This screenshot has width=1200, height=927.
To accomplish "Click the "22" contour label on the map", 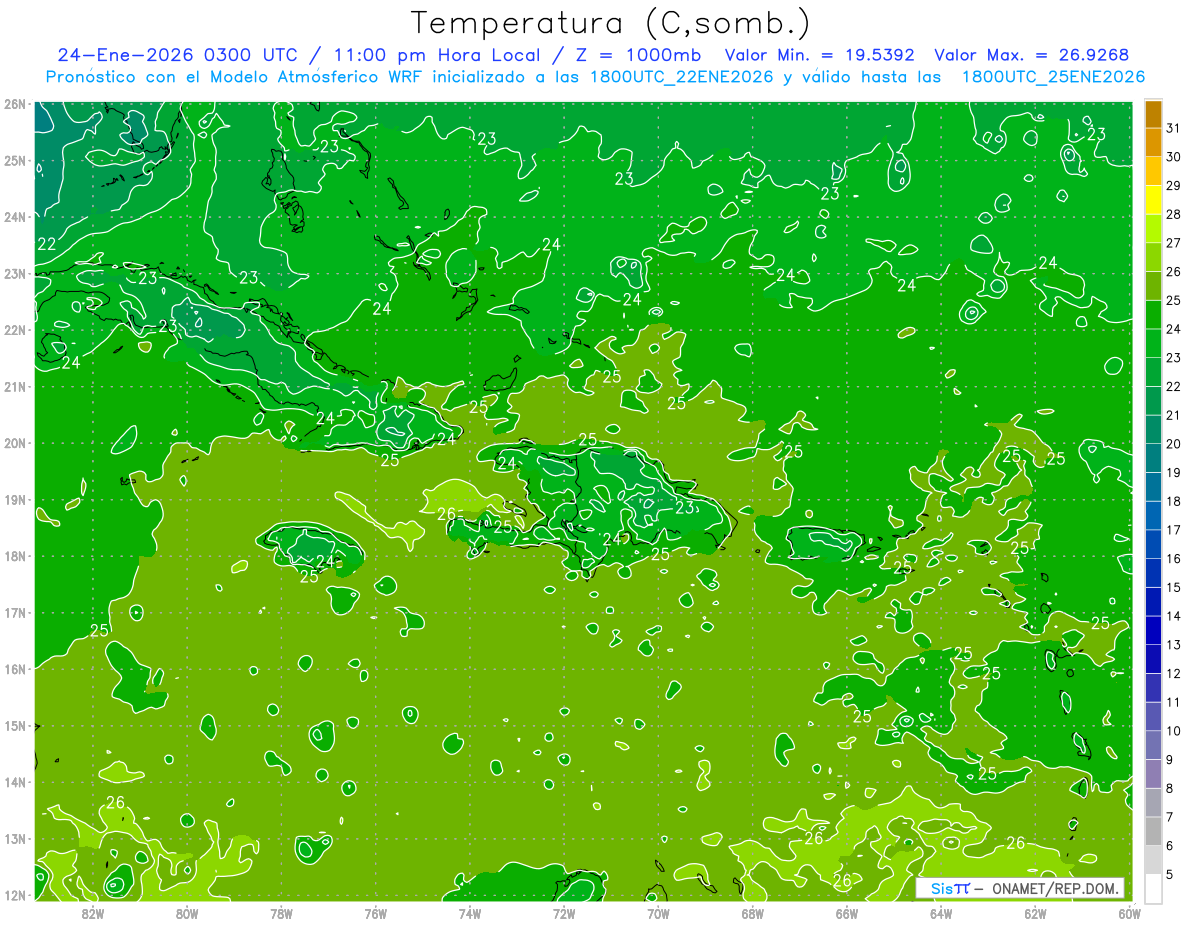I will [x=47, y=244].
